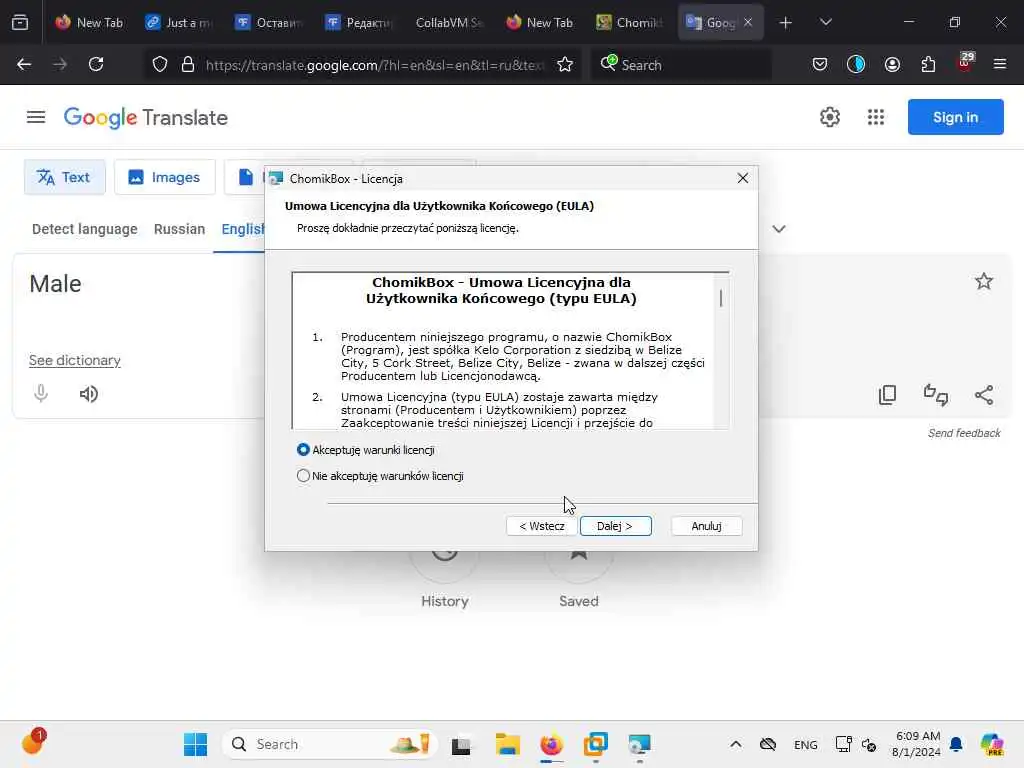The image size is (1024, 768).
Task: Go back in Firefox
Action: [24, 65]
